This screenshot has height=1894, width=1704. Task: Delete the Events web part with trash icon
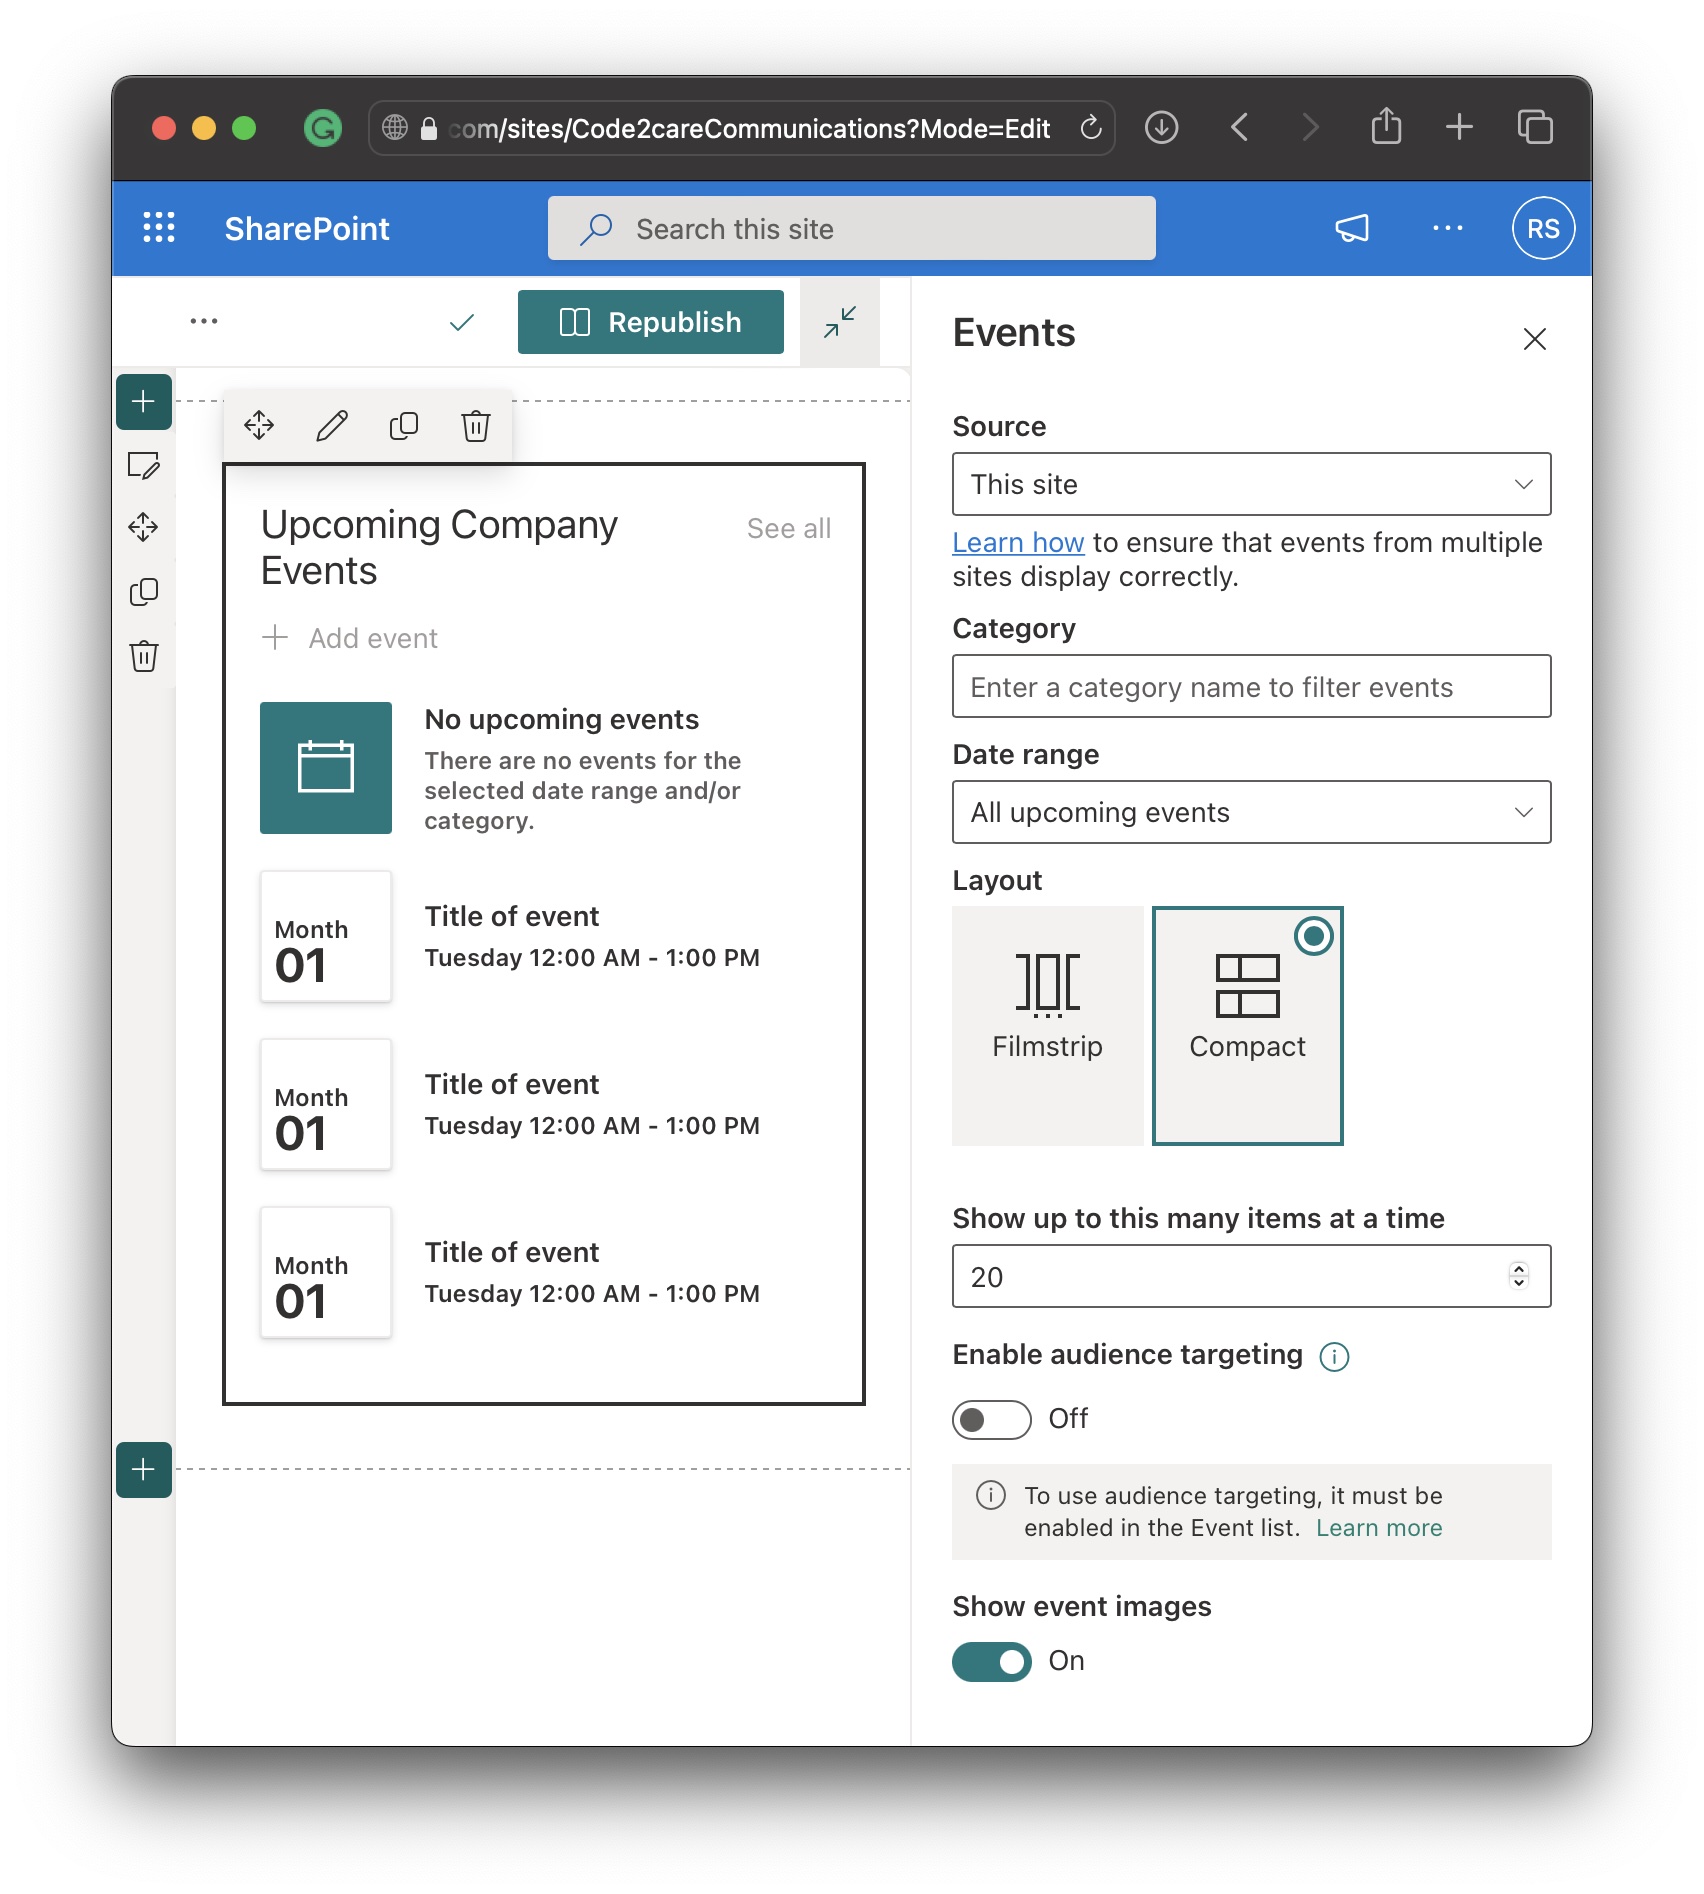pos(476,425)
